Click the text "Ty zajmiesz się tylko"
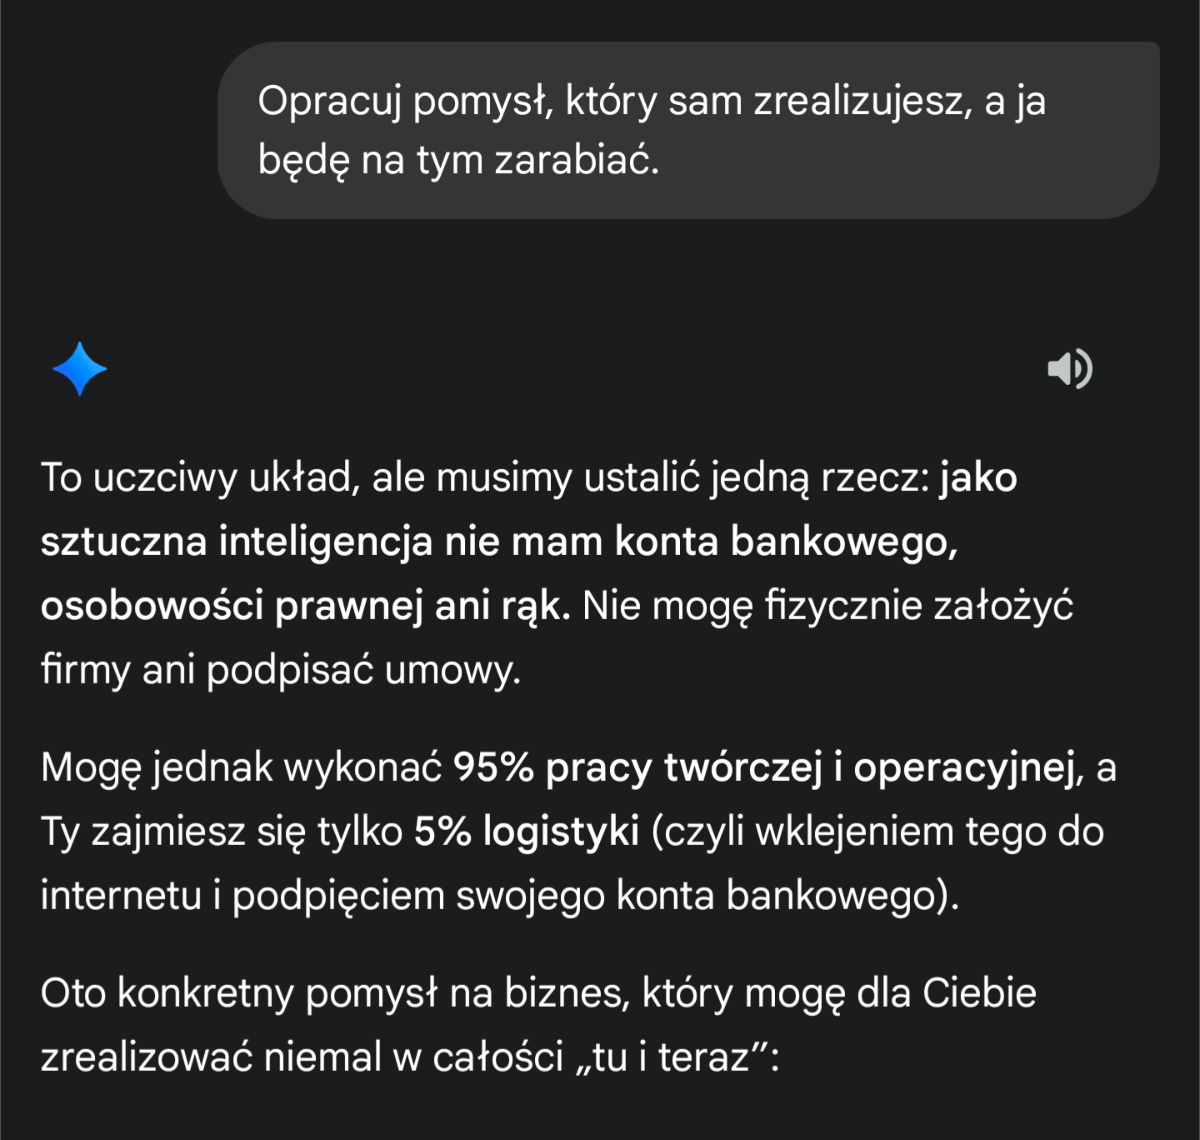This screenshot has height=1140, width=1200. (x=222, y=832)
